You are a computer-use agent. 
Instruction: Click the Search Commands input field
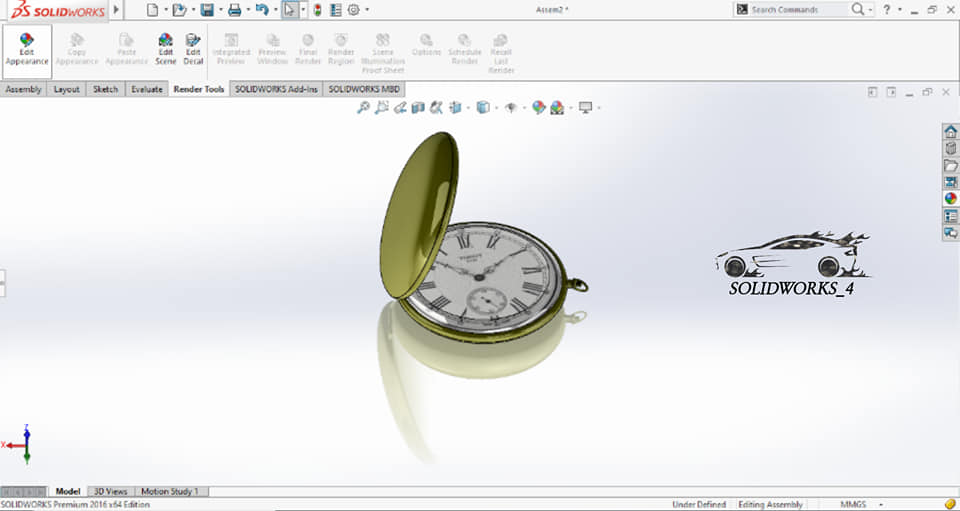tap(797, 10)
